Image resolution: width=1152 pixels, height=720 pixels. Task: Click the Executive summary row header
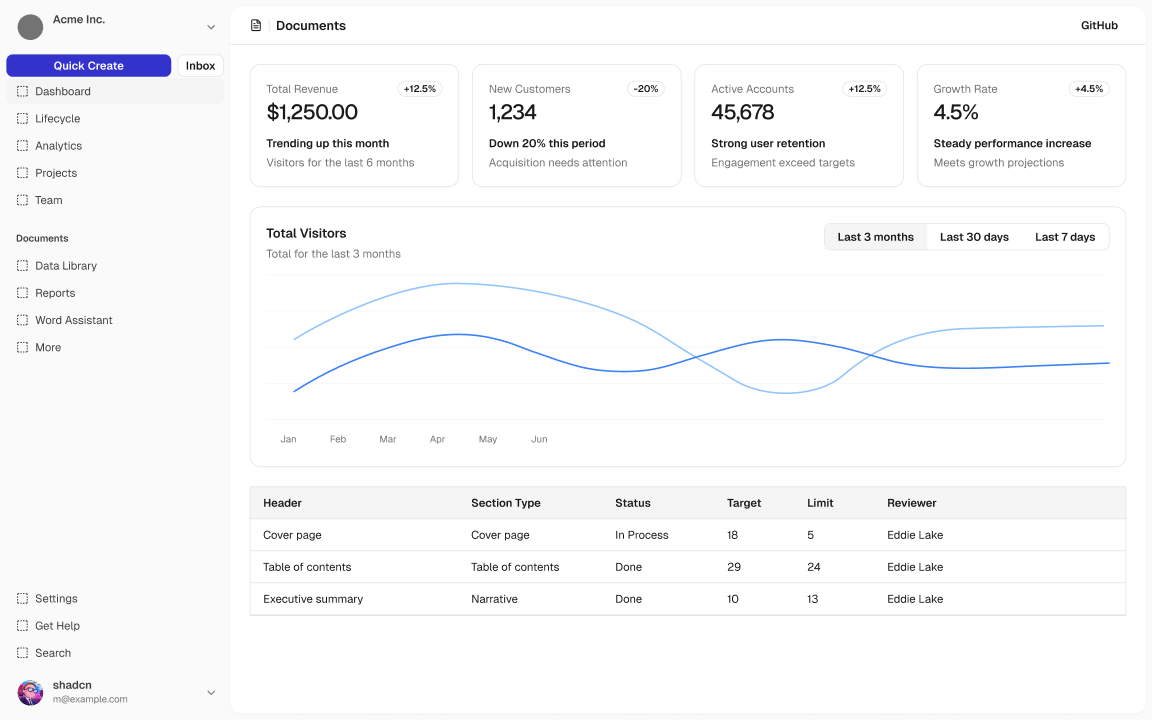click(313, 599)
